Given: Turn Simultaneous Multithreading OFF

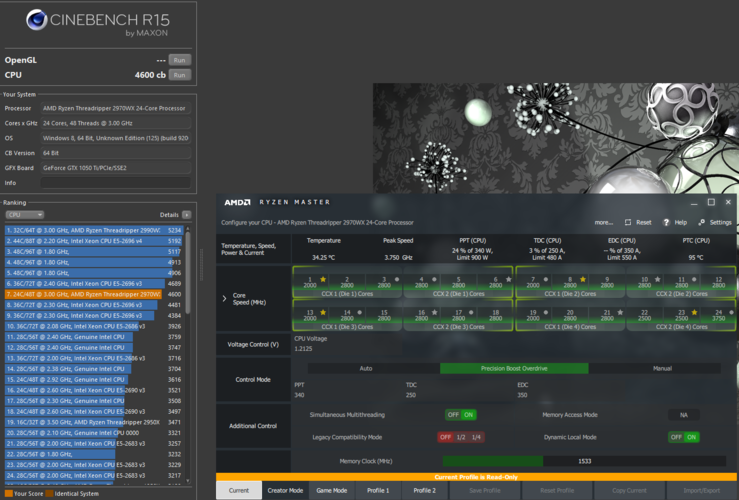Looking at the screenshot, I should tap(453, 415).
